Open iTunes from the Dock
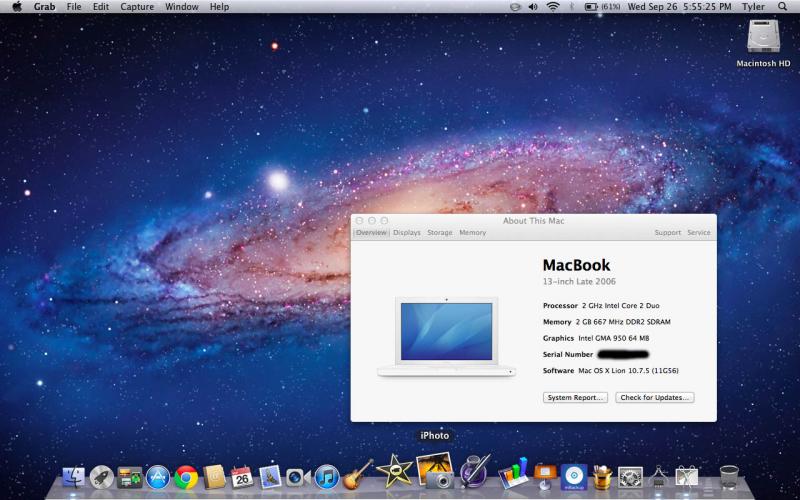 pyautogui.click(x=327, y=478)
